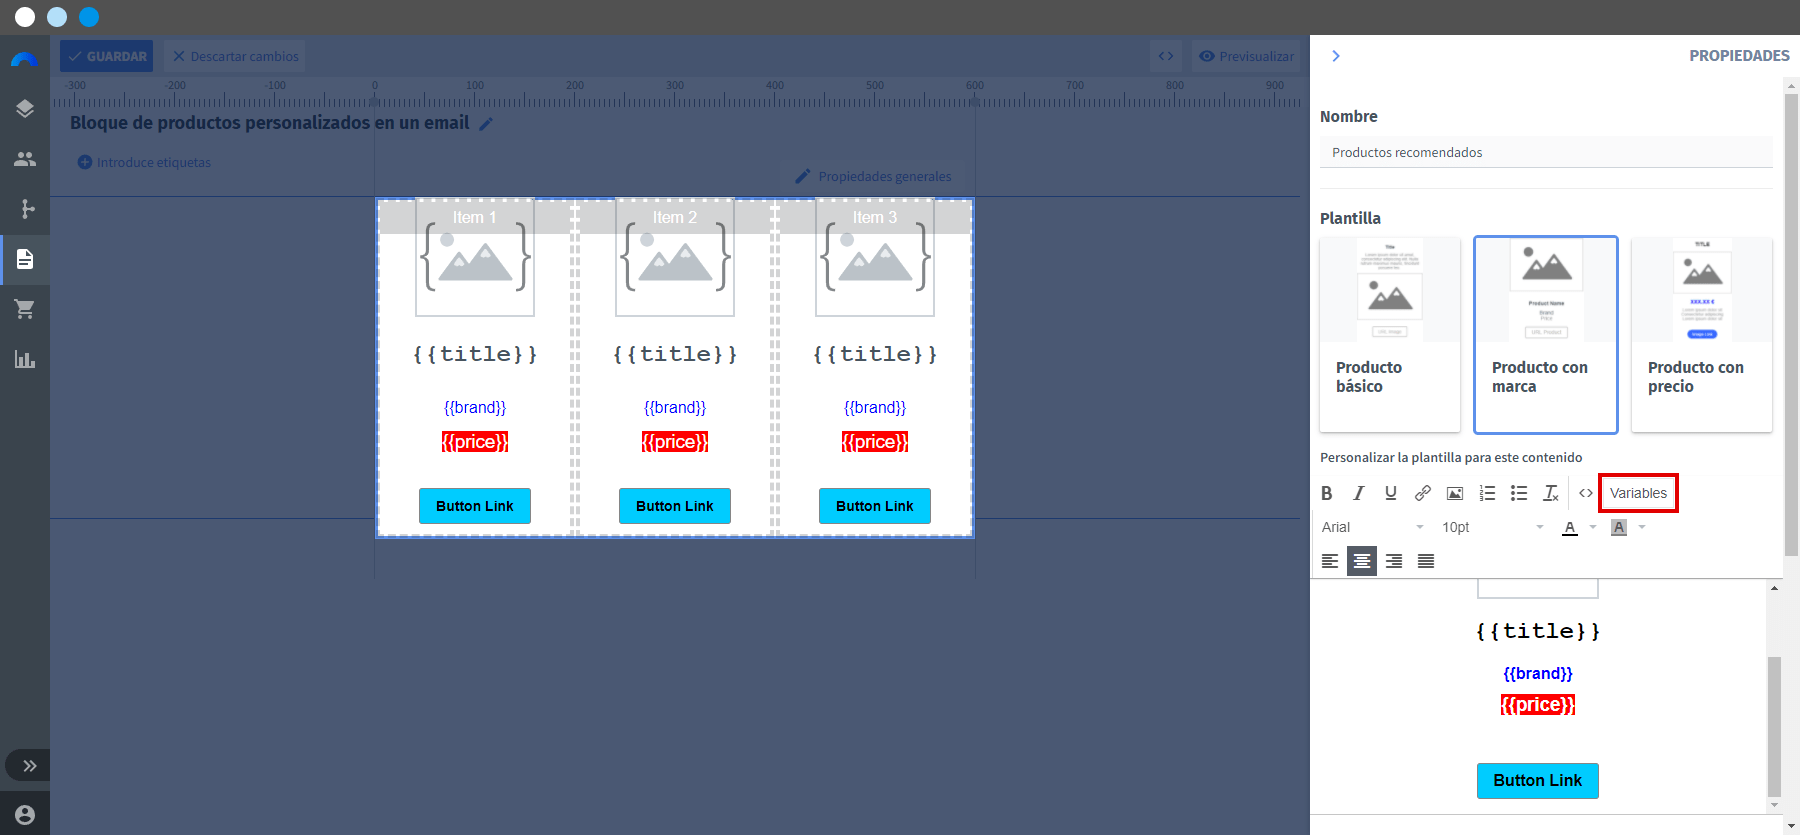Image resolution: width=1800 pixels, height=835 pixels.
Task: Toggle underline formatting
Action: point(1391,493)
